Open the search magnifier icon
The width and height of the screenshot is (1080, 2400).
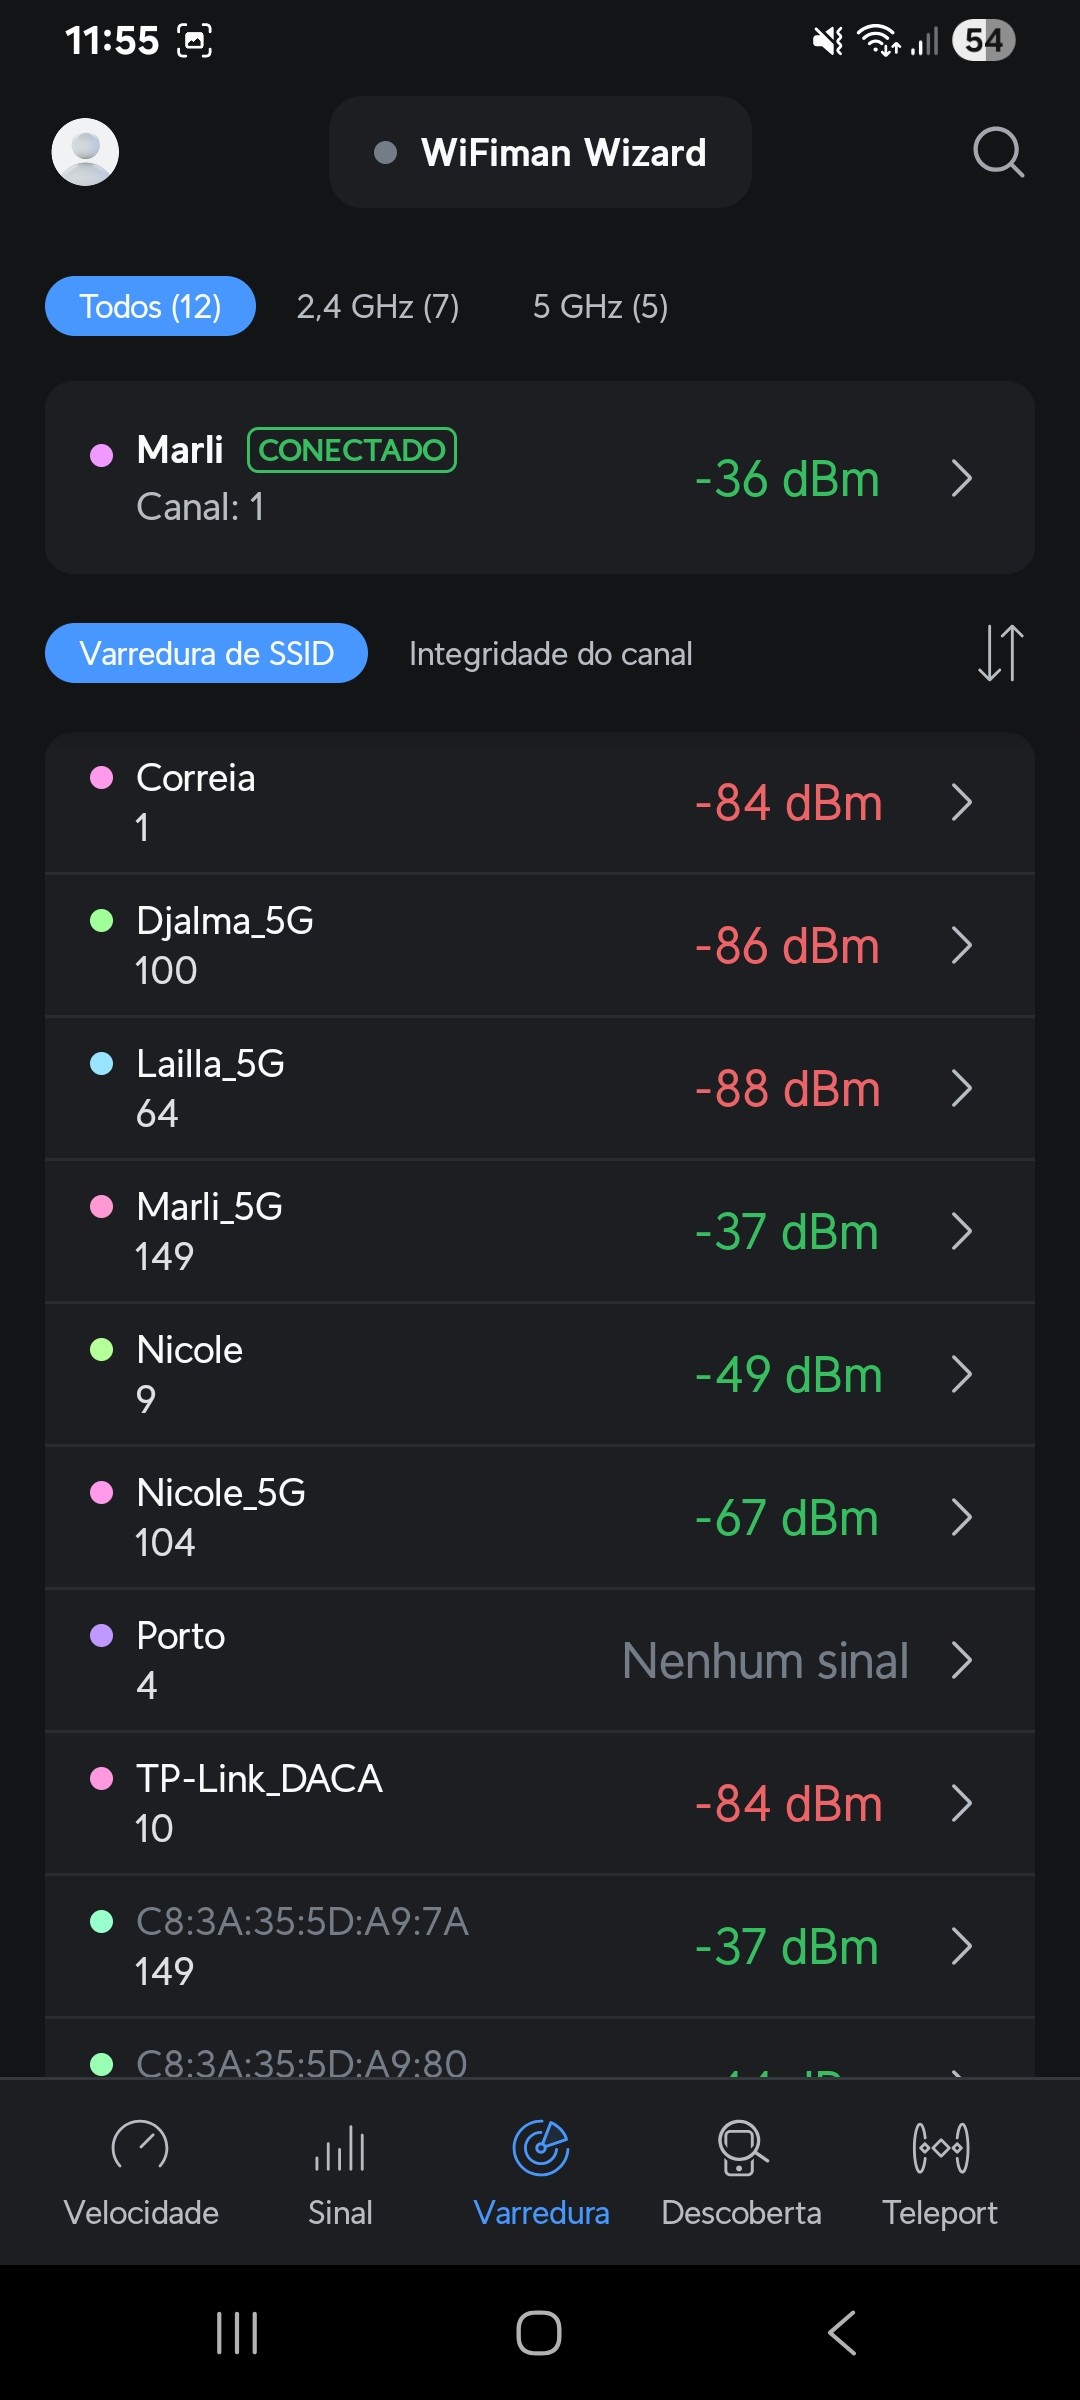click(998, 152)
